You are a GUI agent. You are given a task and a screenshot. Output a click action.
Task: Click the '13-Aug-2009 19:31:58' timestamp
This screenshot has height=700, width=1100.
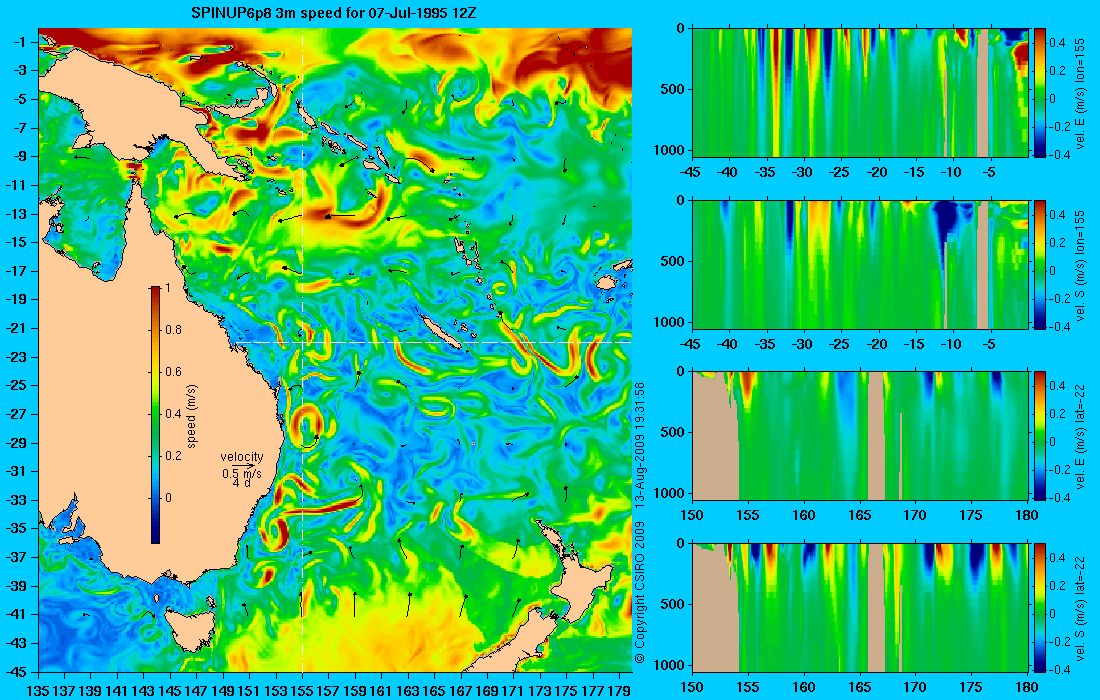point(640,444)
